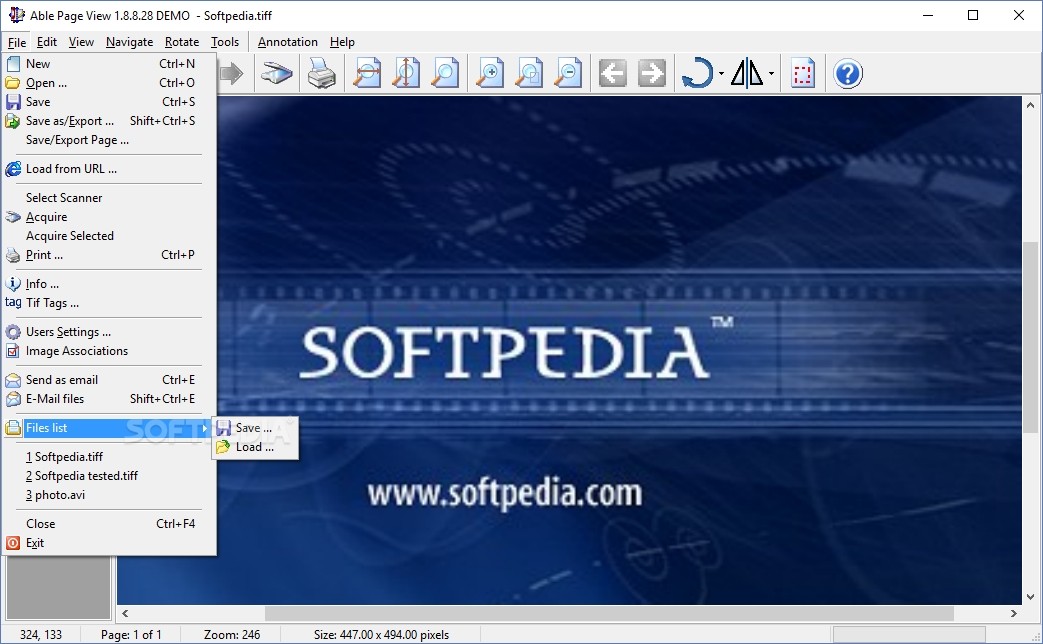Viewport: 1043px width, 644px height.
Task: Open Info ... menu entry
Action: pos(109,284)
